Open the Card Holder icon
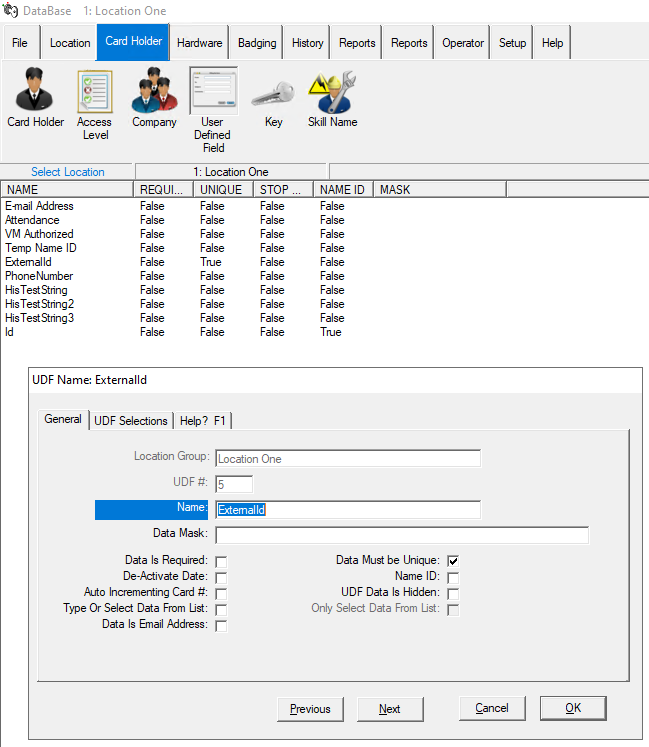This screenshot has width=649, height=747. pyautogui.click(x=34, y=90)
